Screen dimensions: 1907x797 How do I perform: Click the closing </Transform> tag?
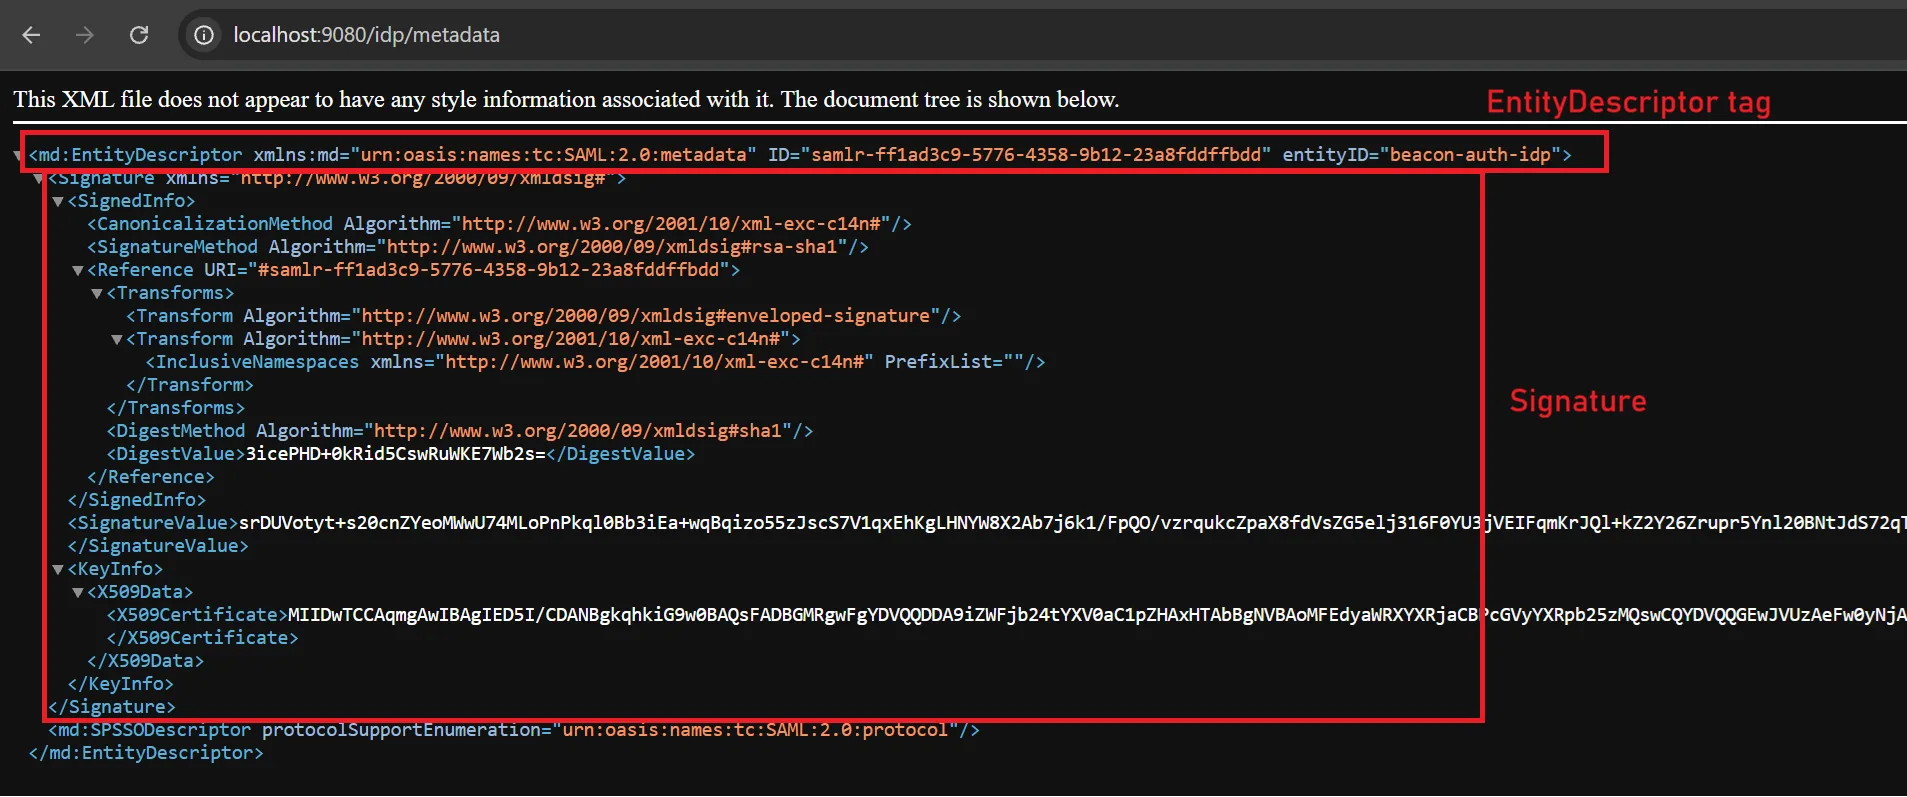click(x=190, y=385)
